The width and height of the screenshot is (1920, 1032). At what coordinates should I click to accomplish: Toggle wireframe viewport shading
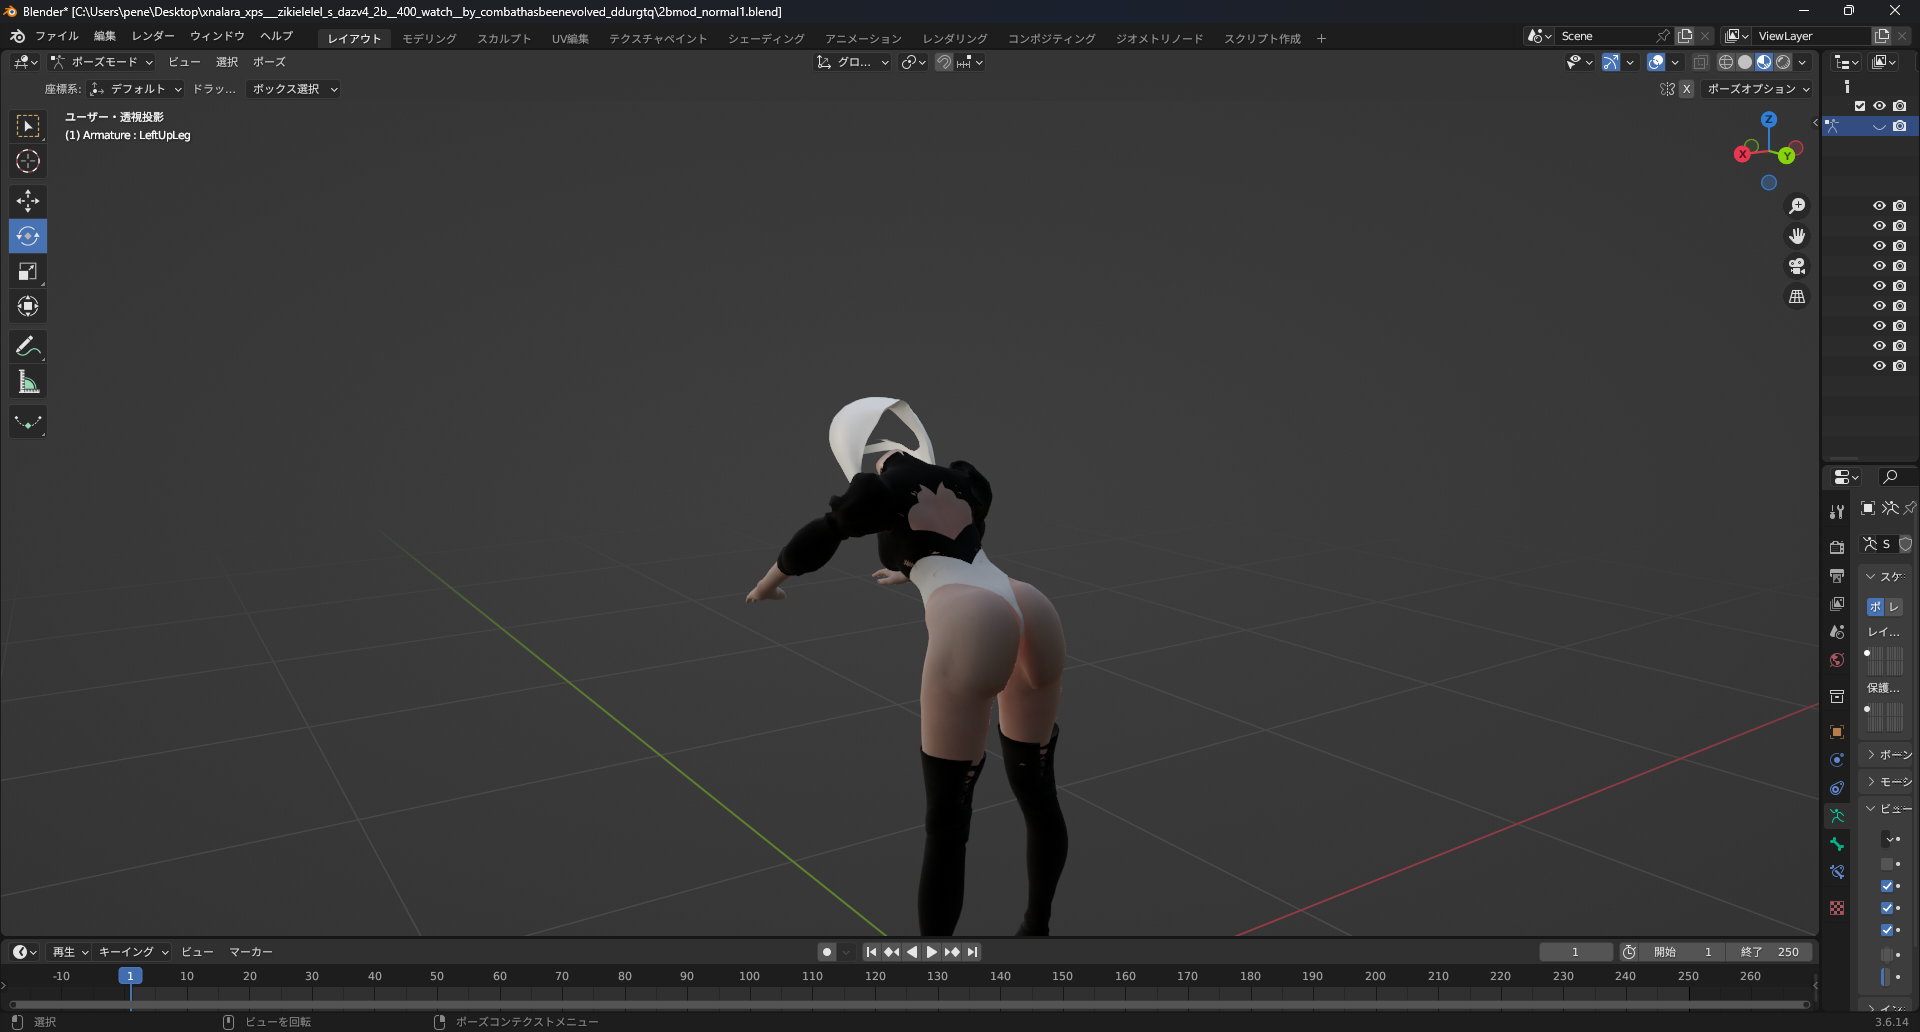tap(1726, 62)
